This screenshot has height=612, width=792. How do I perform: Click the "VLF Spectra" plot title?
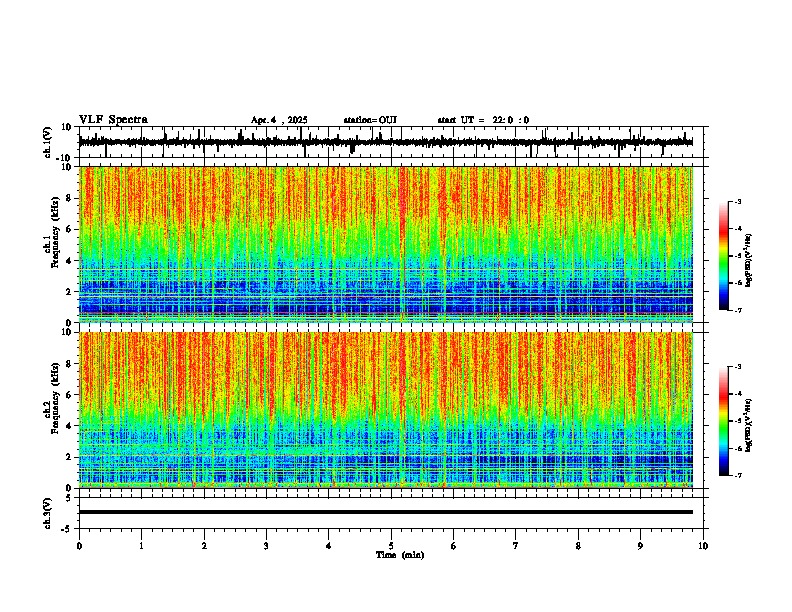pos(113,120)
